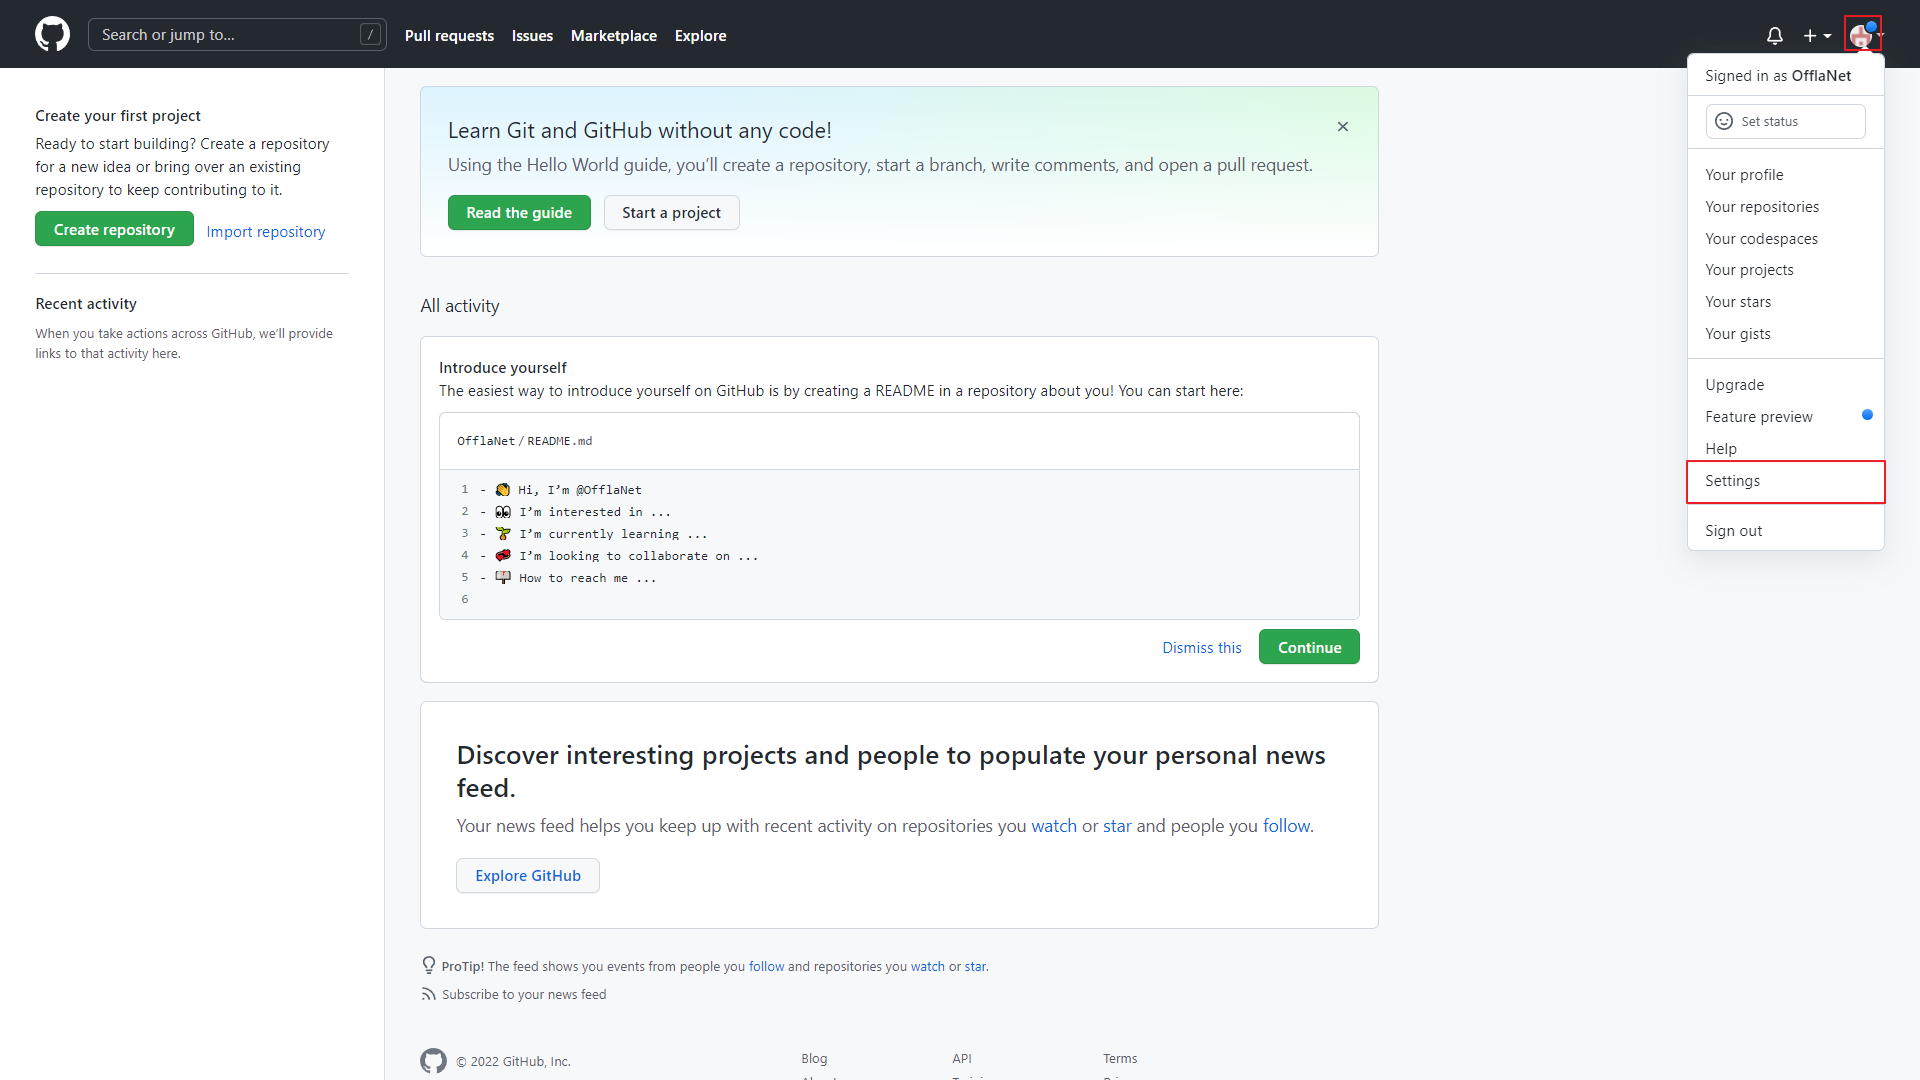The image size is (1920, 1080).
Task: Expand the plus create-new dropdown
Action: 1817,36
